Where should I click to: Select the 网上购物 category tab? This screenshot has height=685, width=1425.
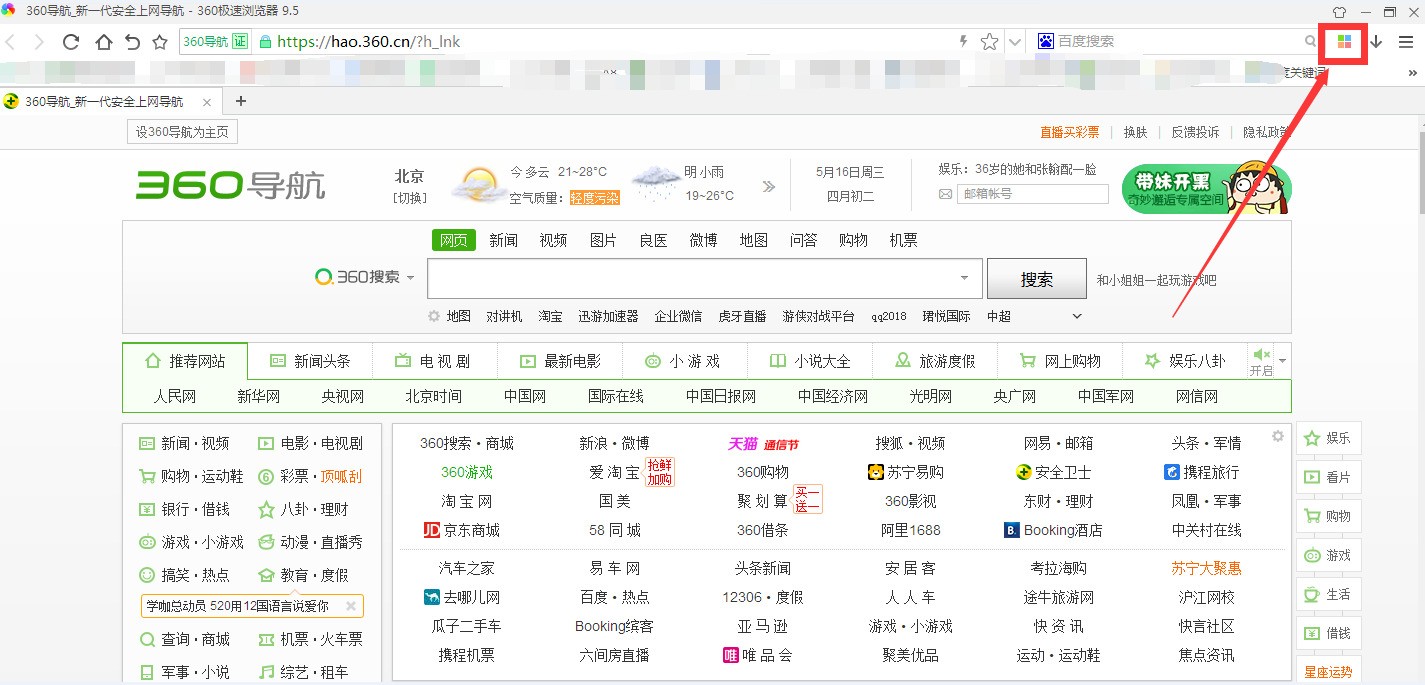tap(1060, 361)
